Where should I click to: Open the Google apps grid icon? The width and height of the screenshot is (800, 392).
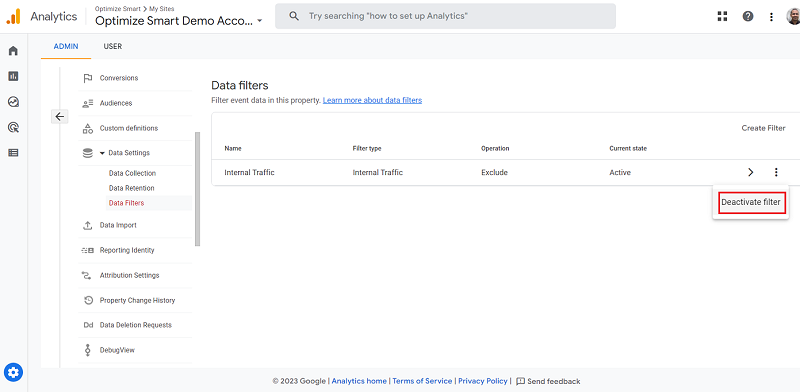(722, 16)
